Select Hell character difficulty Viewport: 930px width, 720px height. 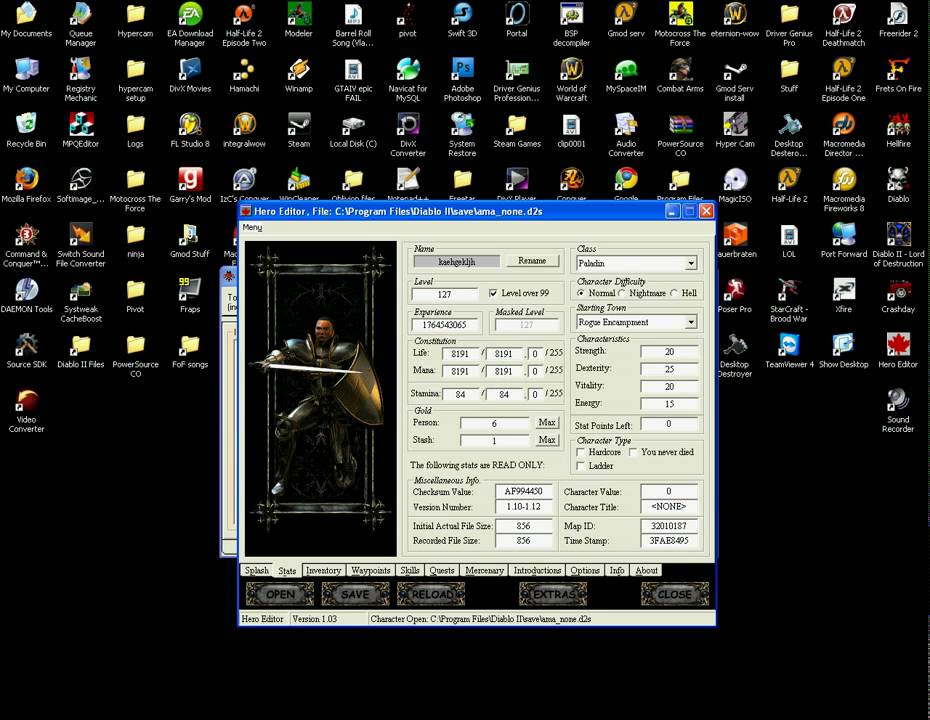(674, 293)
